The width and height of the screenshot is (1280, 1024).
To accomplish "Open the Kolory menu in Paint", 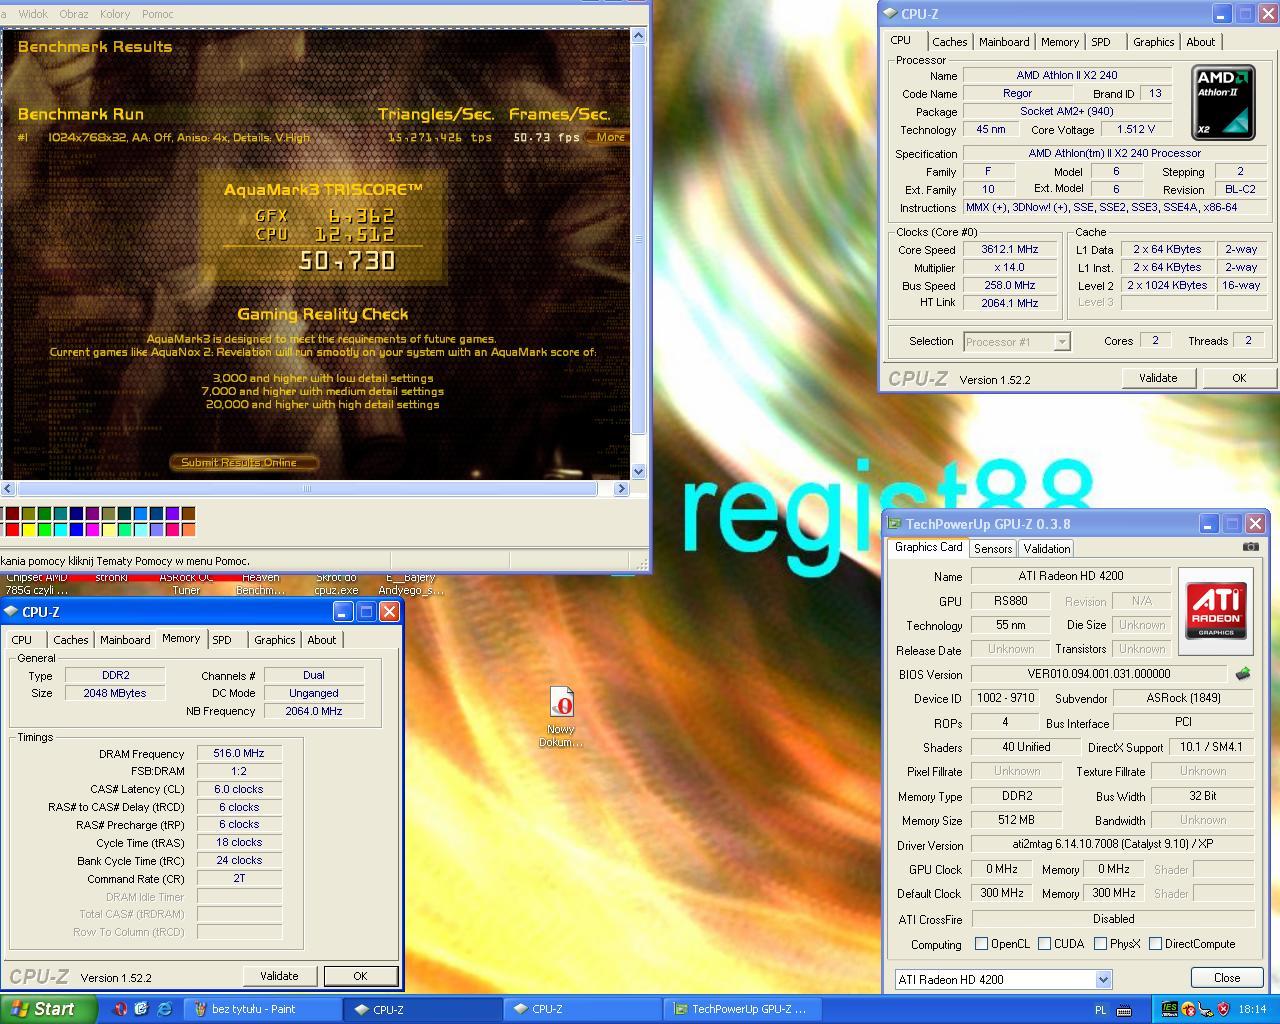I will point(115,14).
